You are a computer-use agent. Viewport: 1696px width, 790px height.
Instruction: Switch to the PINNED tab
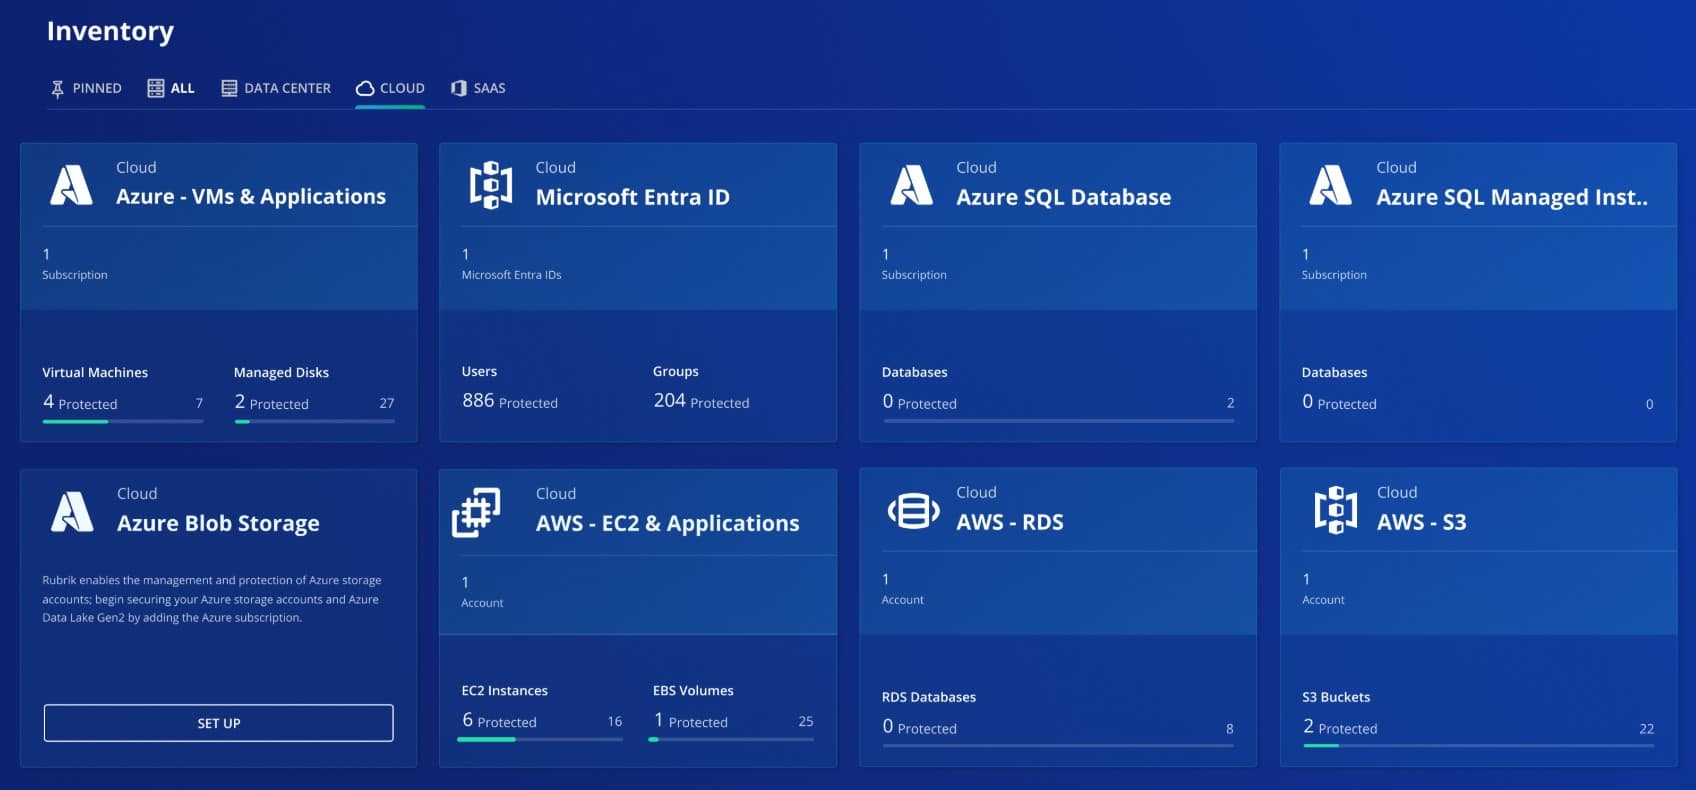point(86,88)
